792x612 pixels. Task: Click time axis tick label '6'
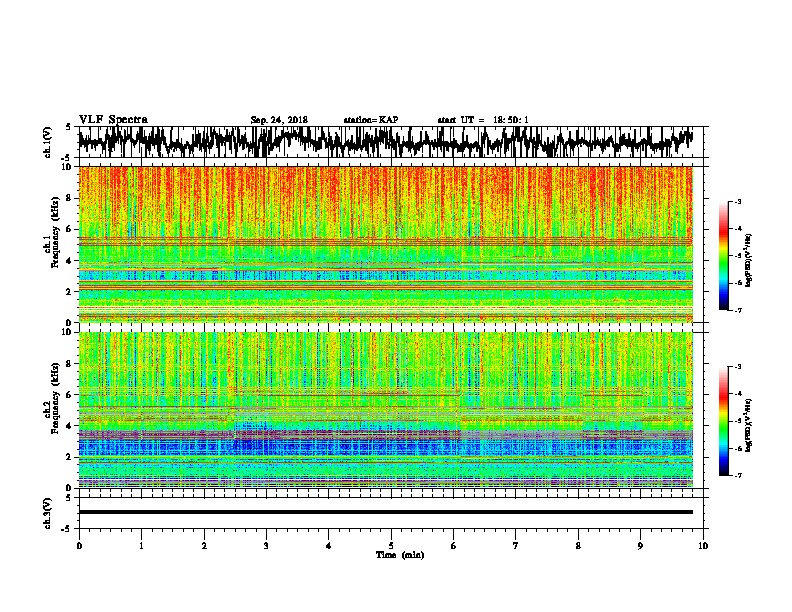[x=453, y=546]
